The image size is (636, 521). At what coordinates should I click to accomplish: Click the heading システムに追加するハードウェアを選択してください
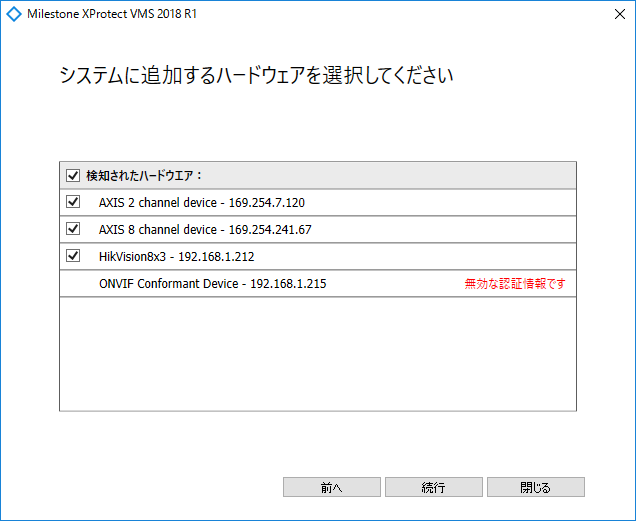point(256,75)
